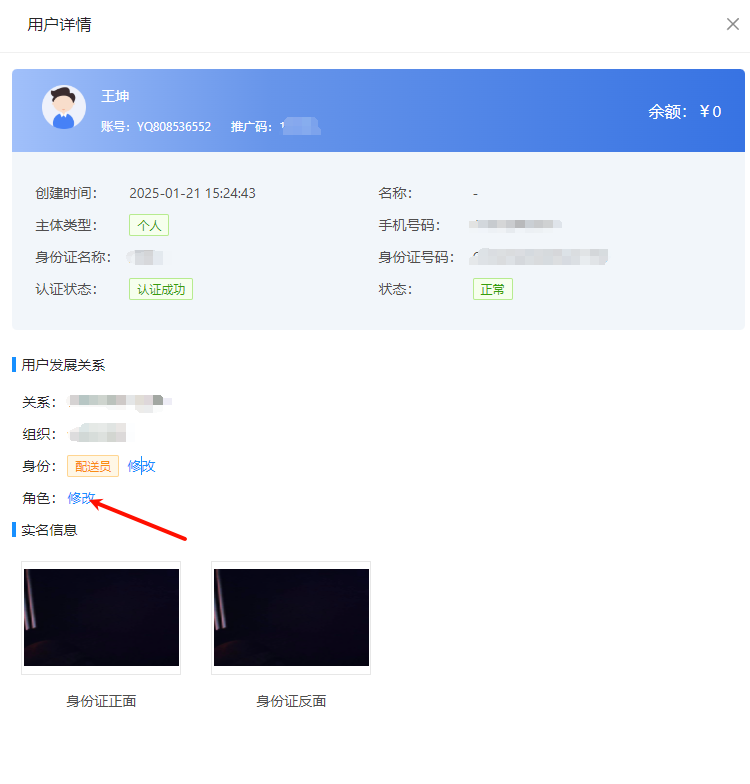750x784 pixels.
Task: Click the balance ¥0 text
Action: (x=710, y=112)
